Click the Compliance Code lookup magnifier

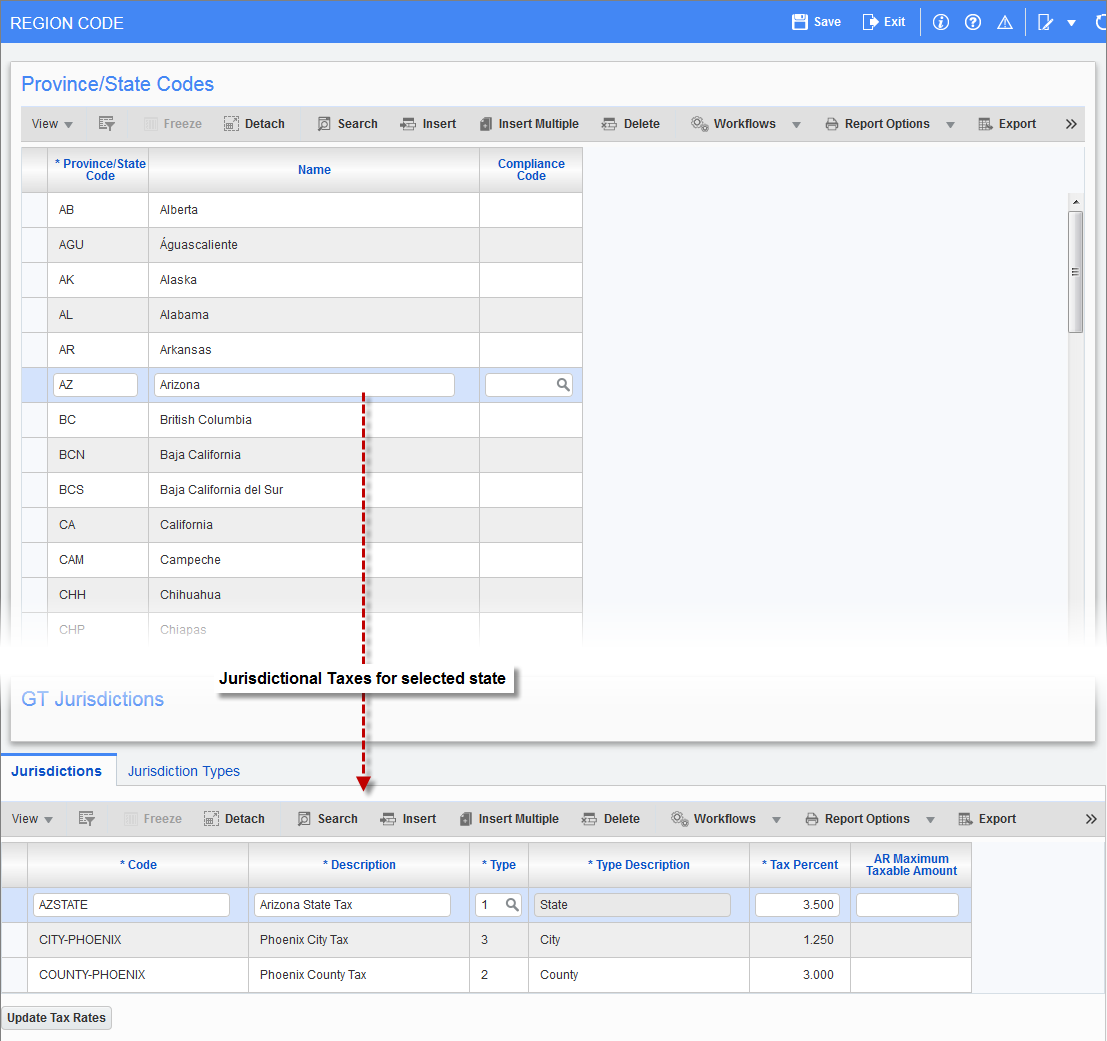pos(563,385)
